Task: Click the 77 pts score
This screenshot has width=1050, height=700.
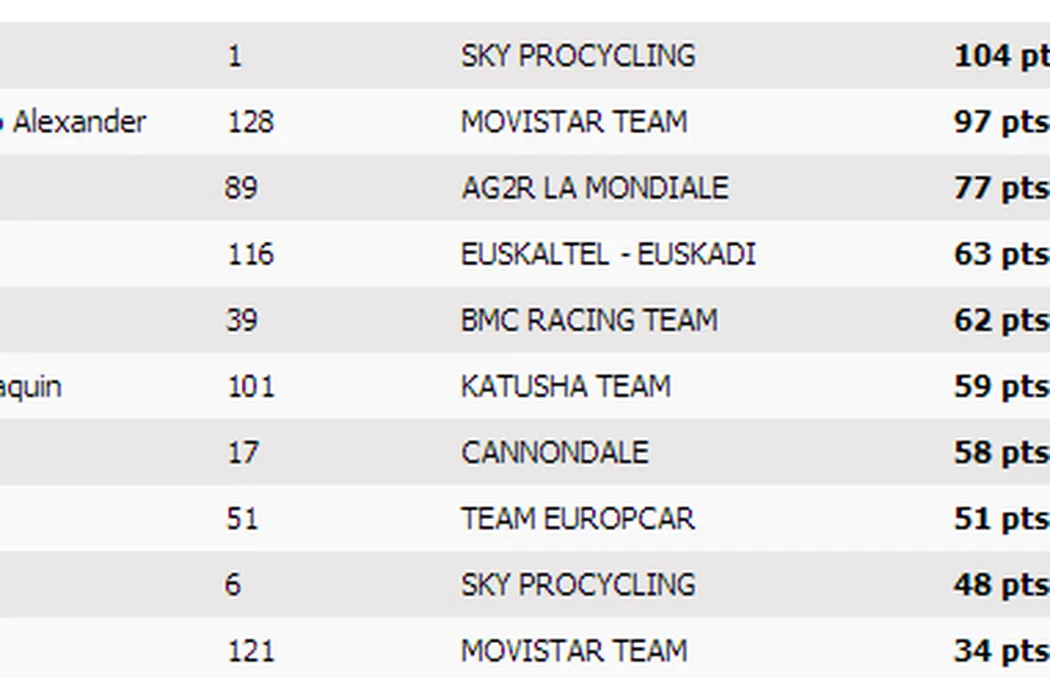Action: (1000, 188)
